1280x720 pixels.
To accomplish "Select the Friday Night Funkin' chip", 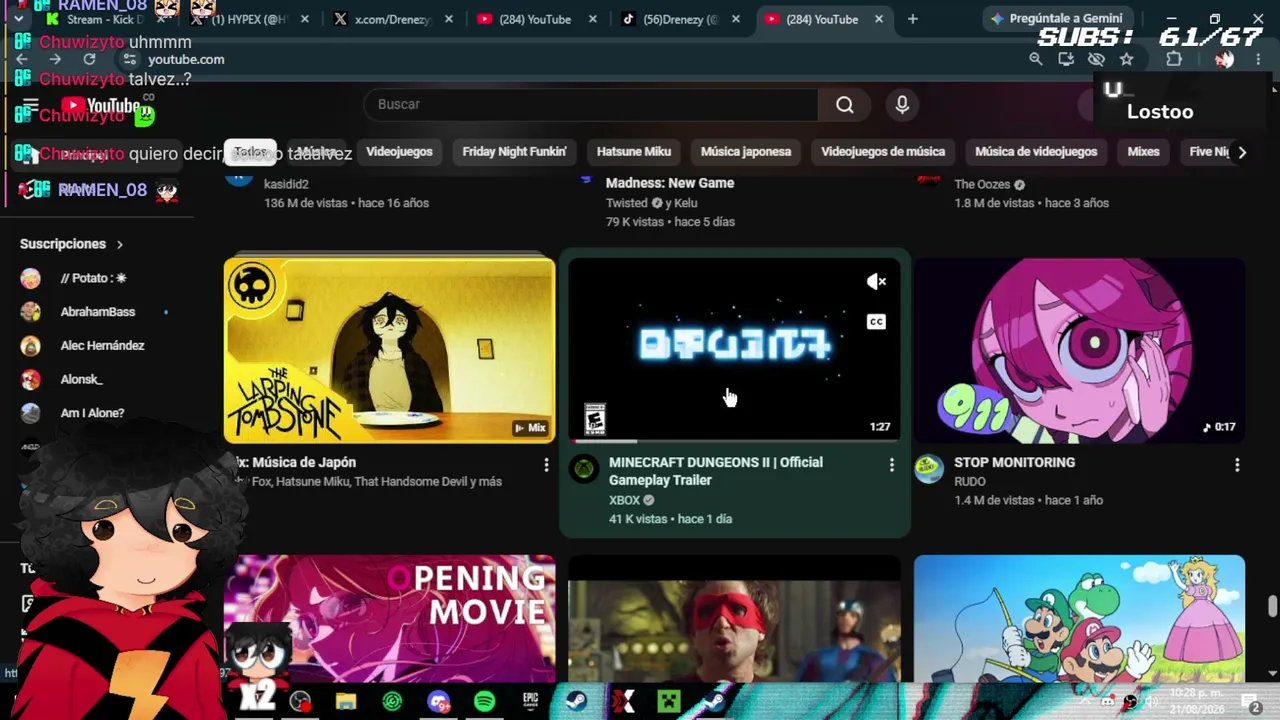I will 514,152.
